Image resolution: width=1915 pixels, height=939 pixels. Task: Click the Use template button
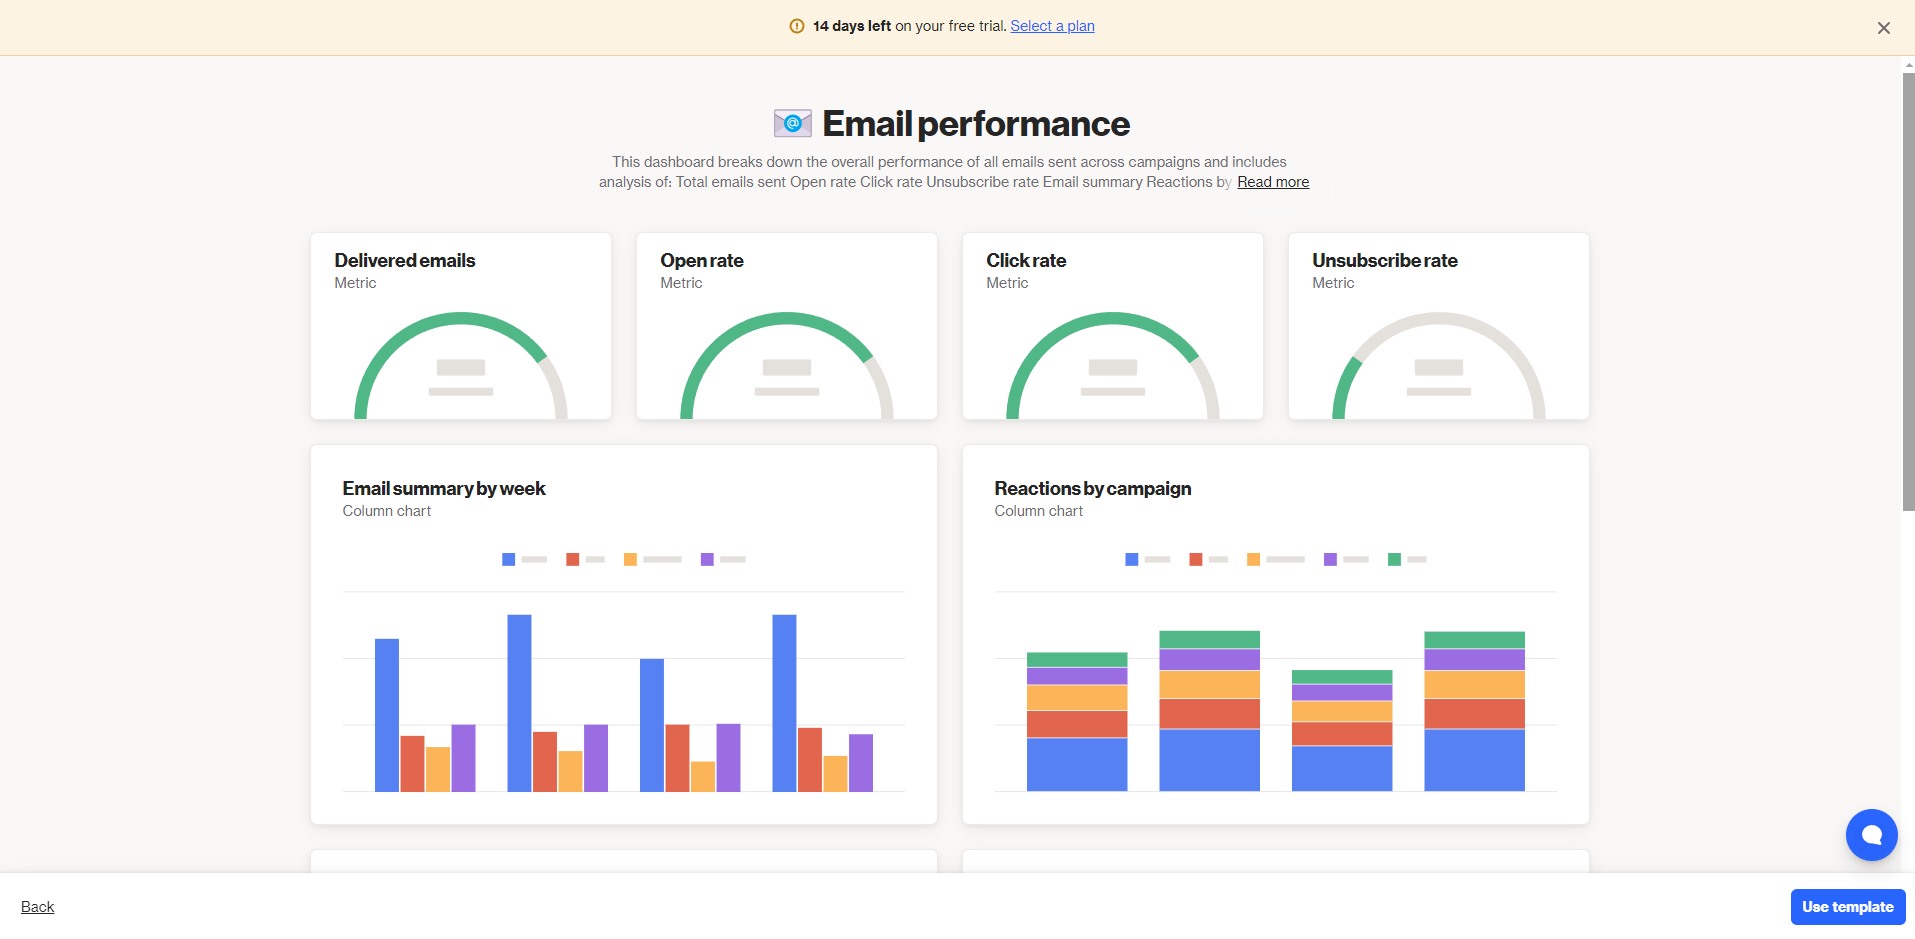pos(1848,907)
